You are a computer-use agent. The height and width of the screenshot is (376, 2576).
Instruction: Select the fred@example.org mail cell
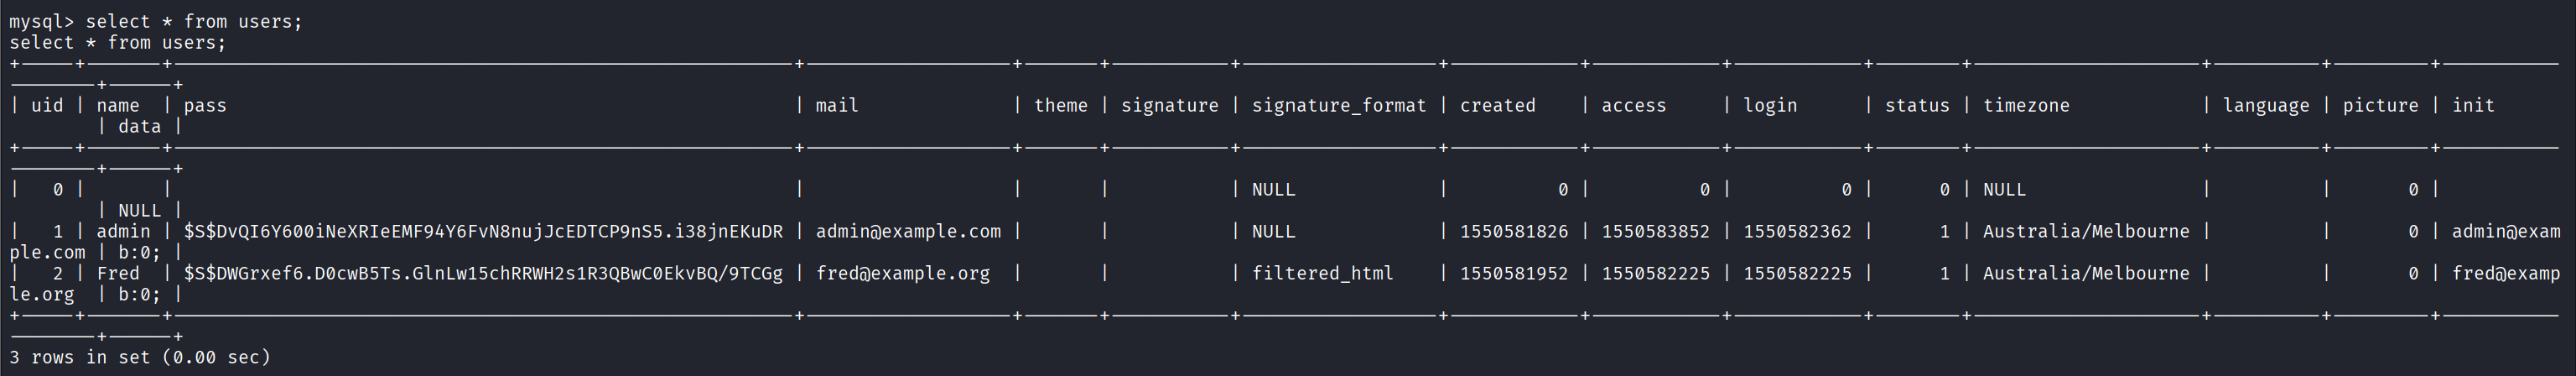[903, 273]
